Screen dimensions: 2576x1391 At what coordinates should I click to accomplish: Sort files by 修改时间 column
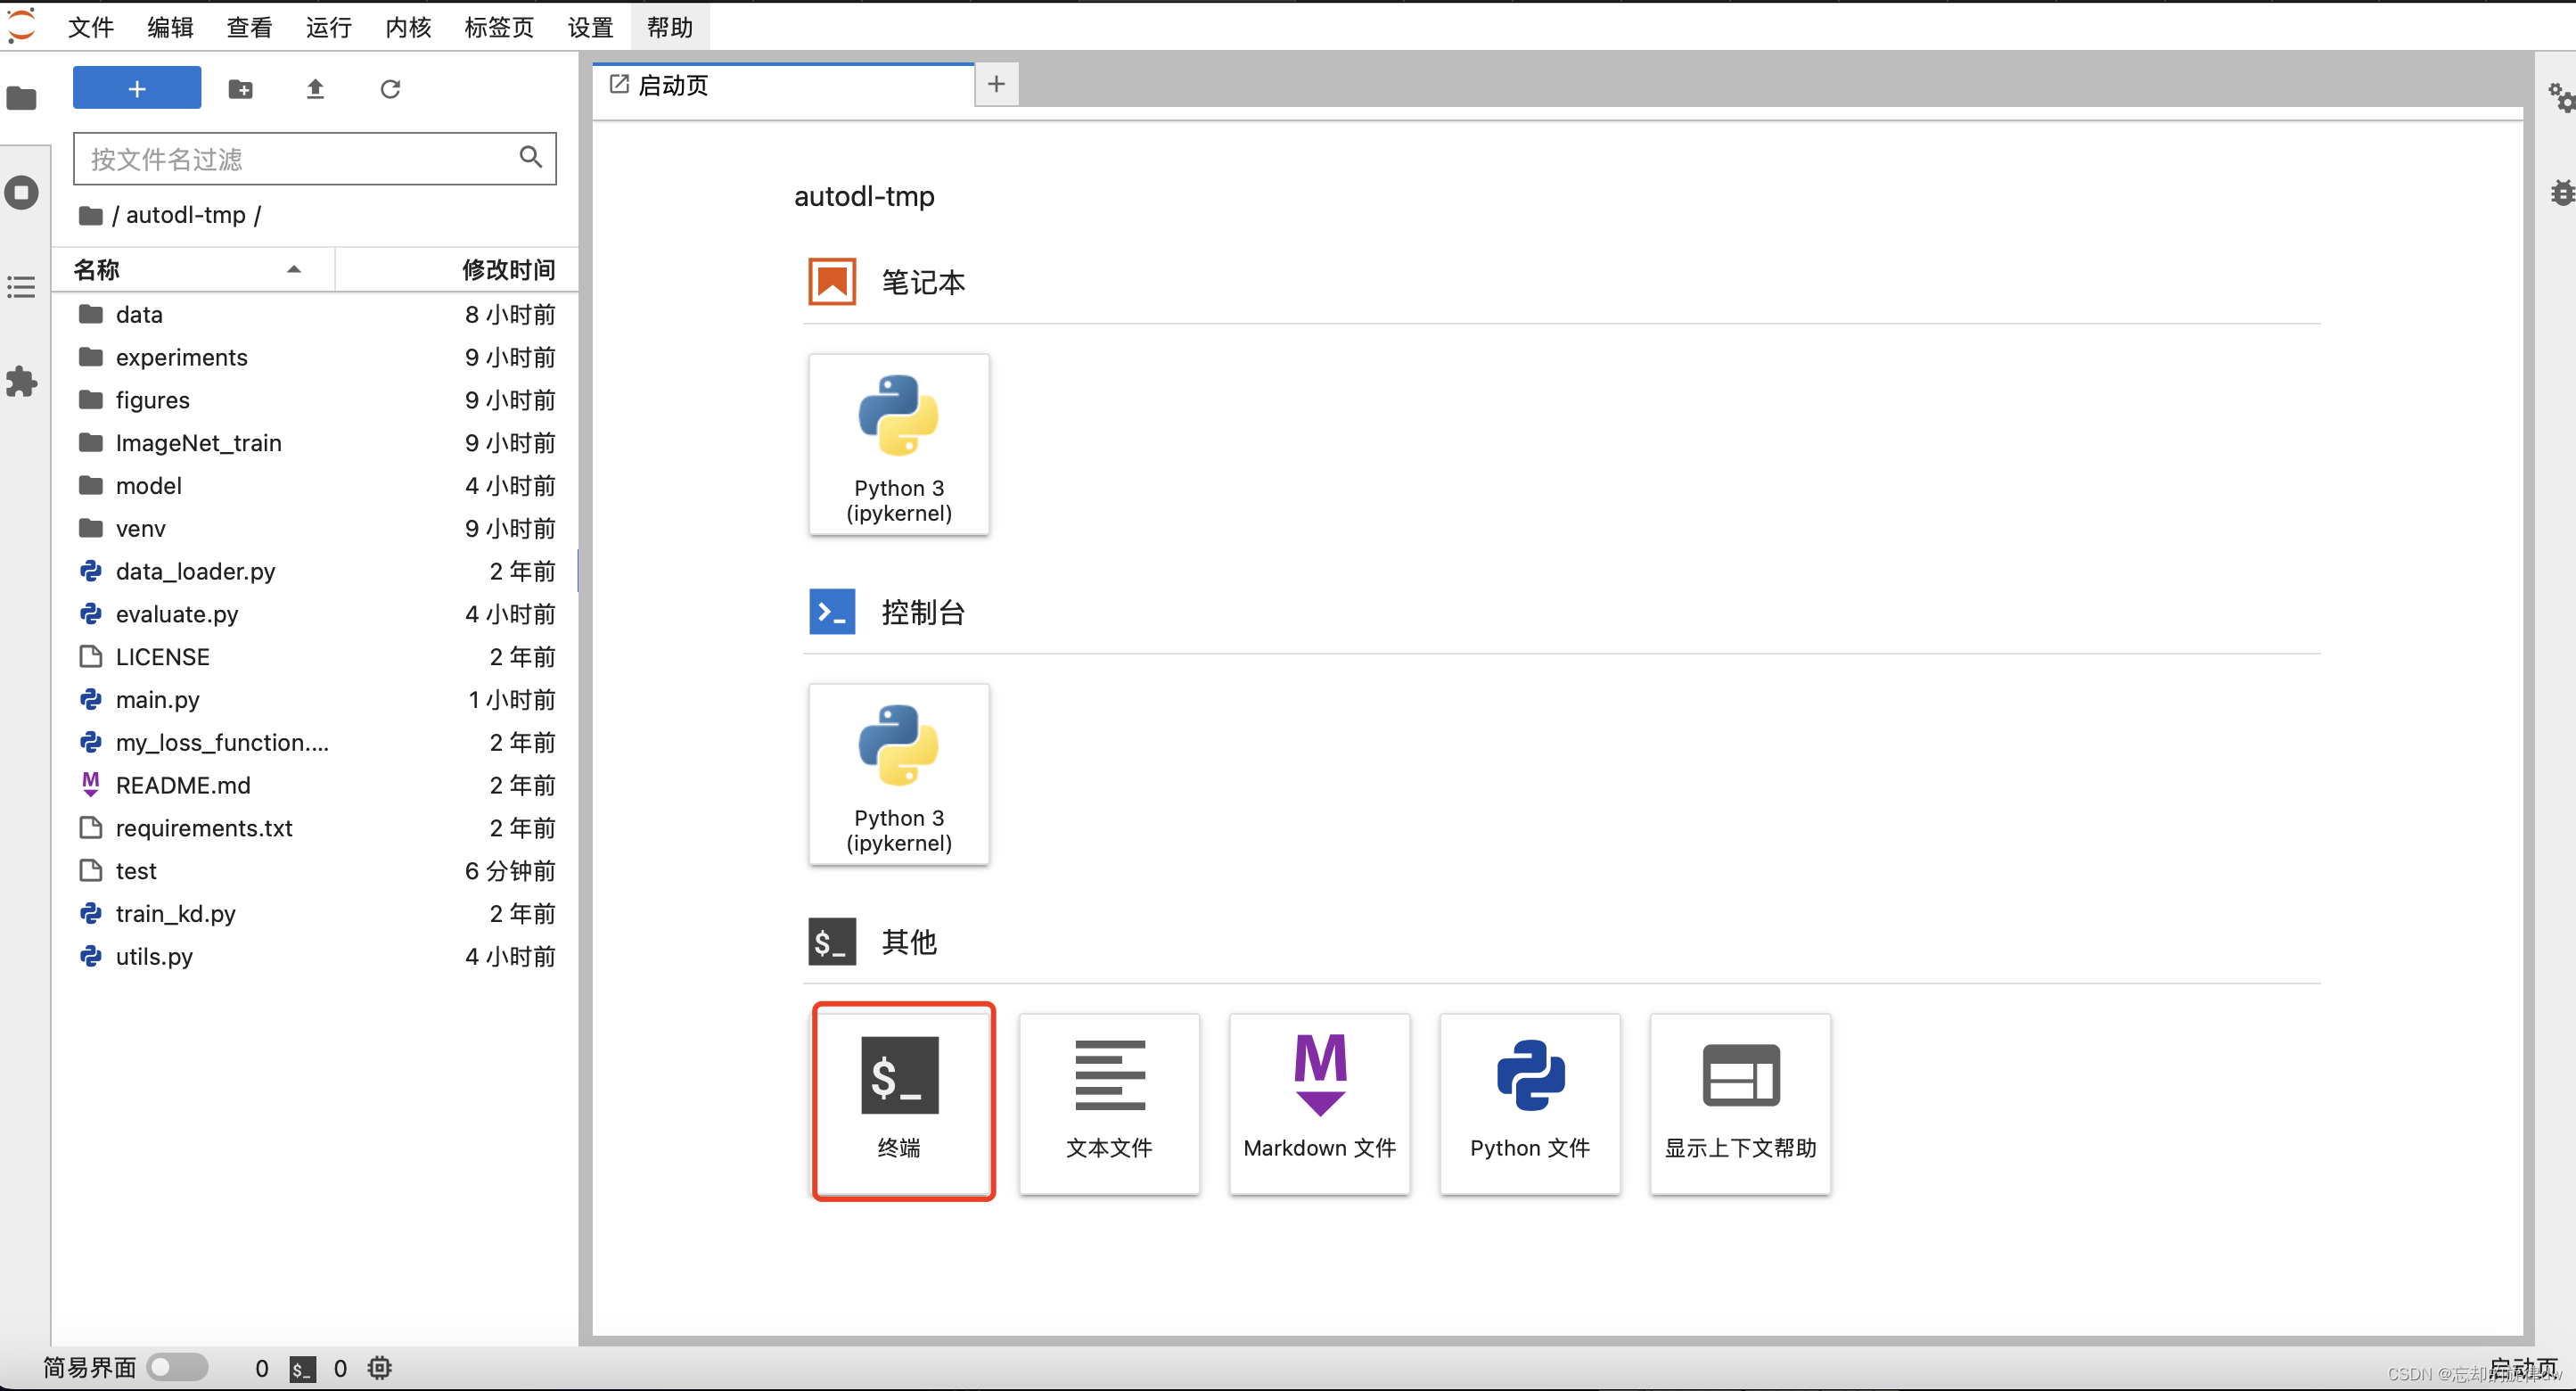click(507, 269)
